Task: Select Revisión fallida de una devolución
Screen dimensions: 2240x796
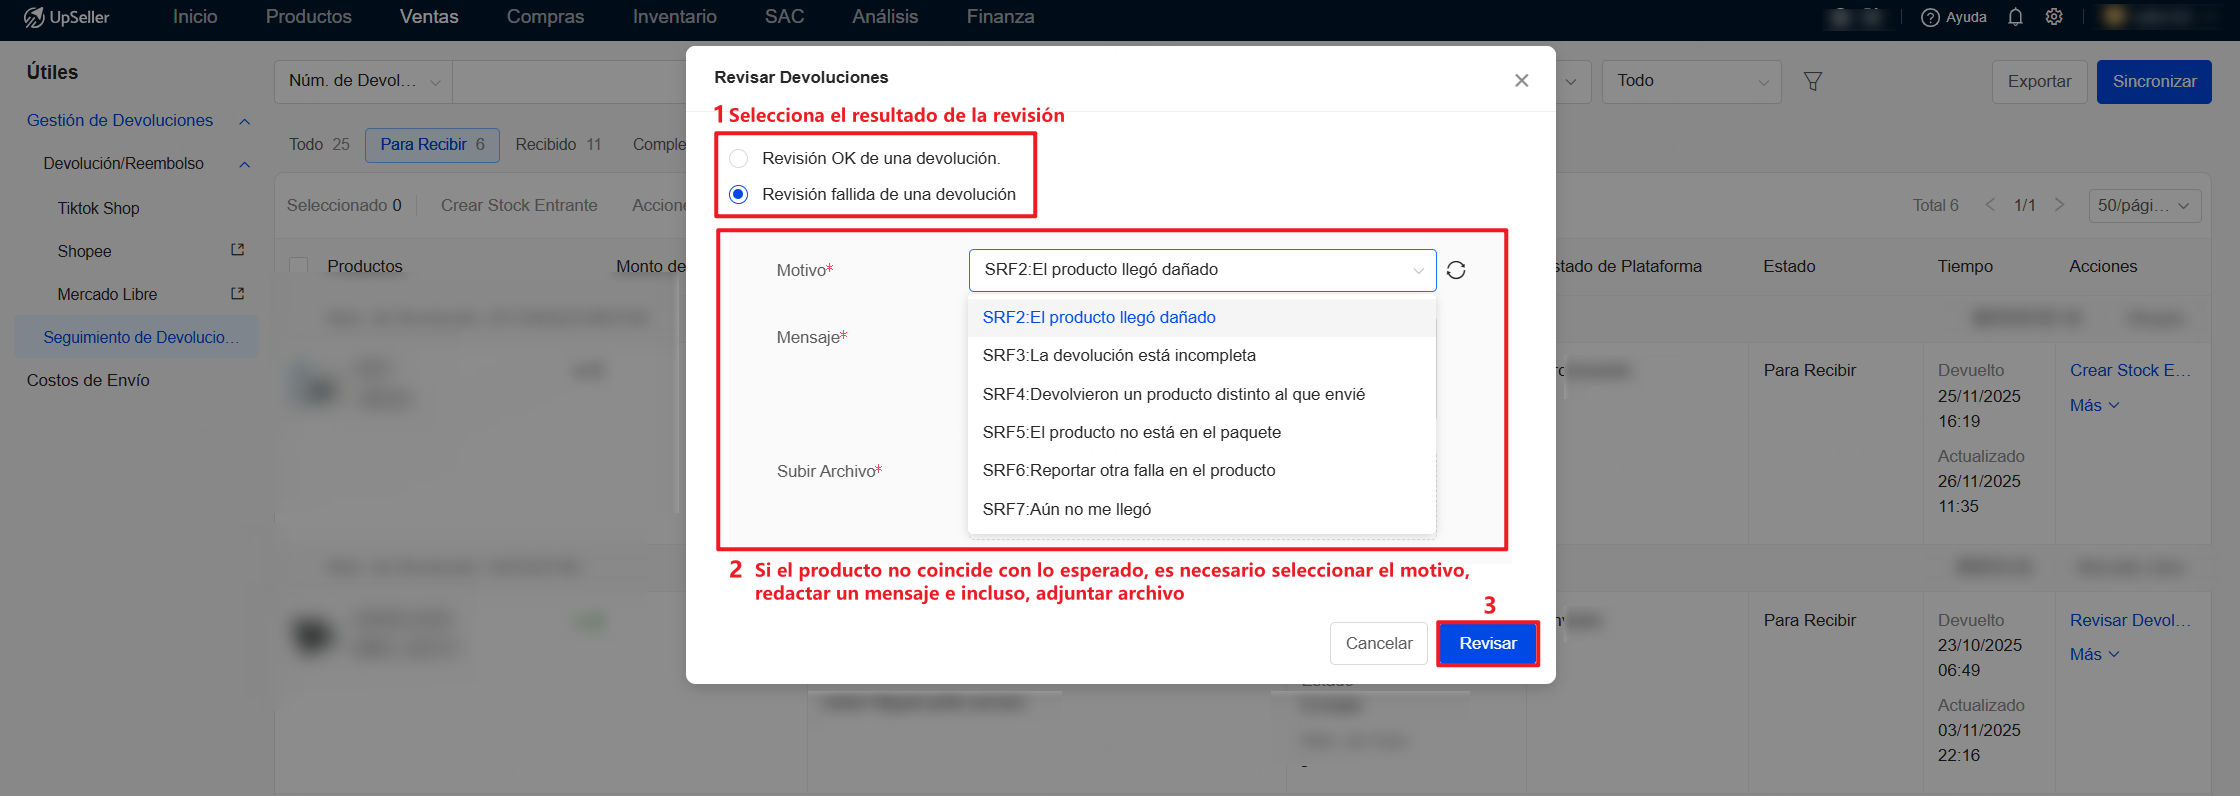Action: (x=739, y=194)
